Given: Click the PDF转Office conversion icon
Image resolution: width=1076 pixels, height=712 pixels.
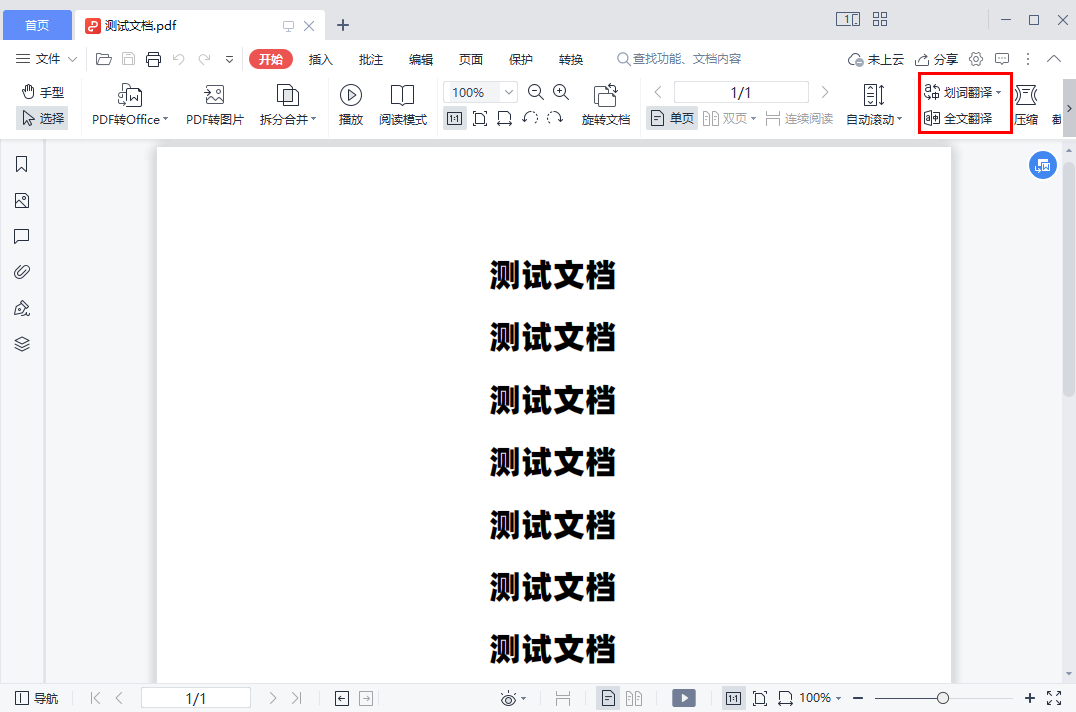Looking at the screenshot, I should pos(130,96).
